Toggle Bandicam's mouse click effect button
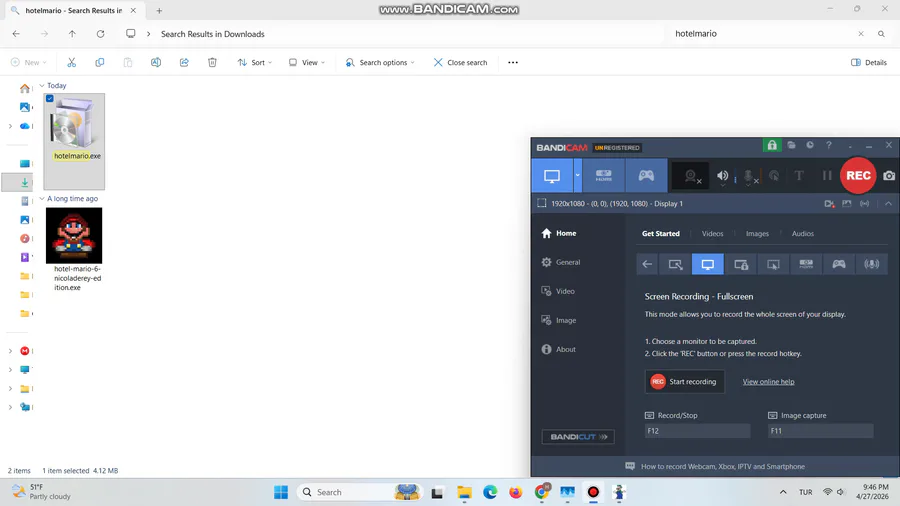Screen dimensions: 900x506 click(774, 176)
